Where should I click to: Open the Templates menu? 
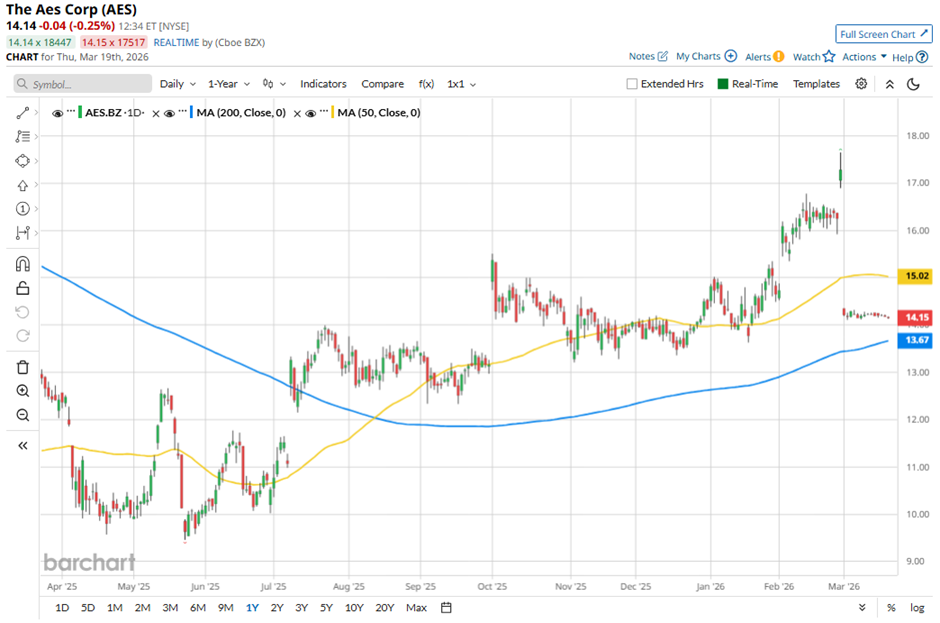point(816,84)
